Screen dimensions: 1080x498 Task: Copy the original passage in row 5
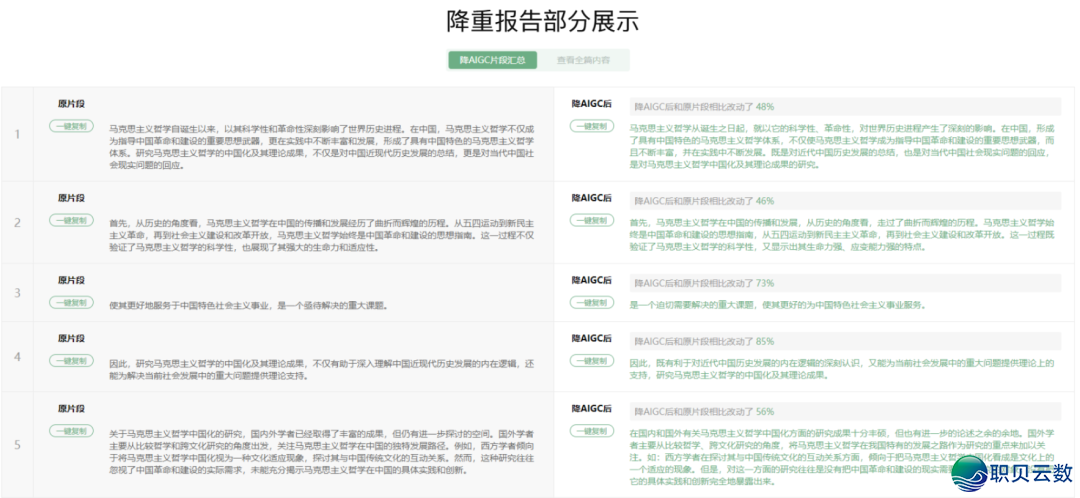(70, 431)
